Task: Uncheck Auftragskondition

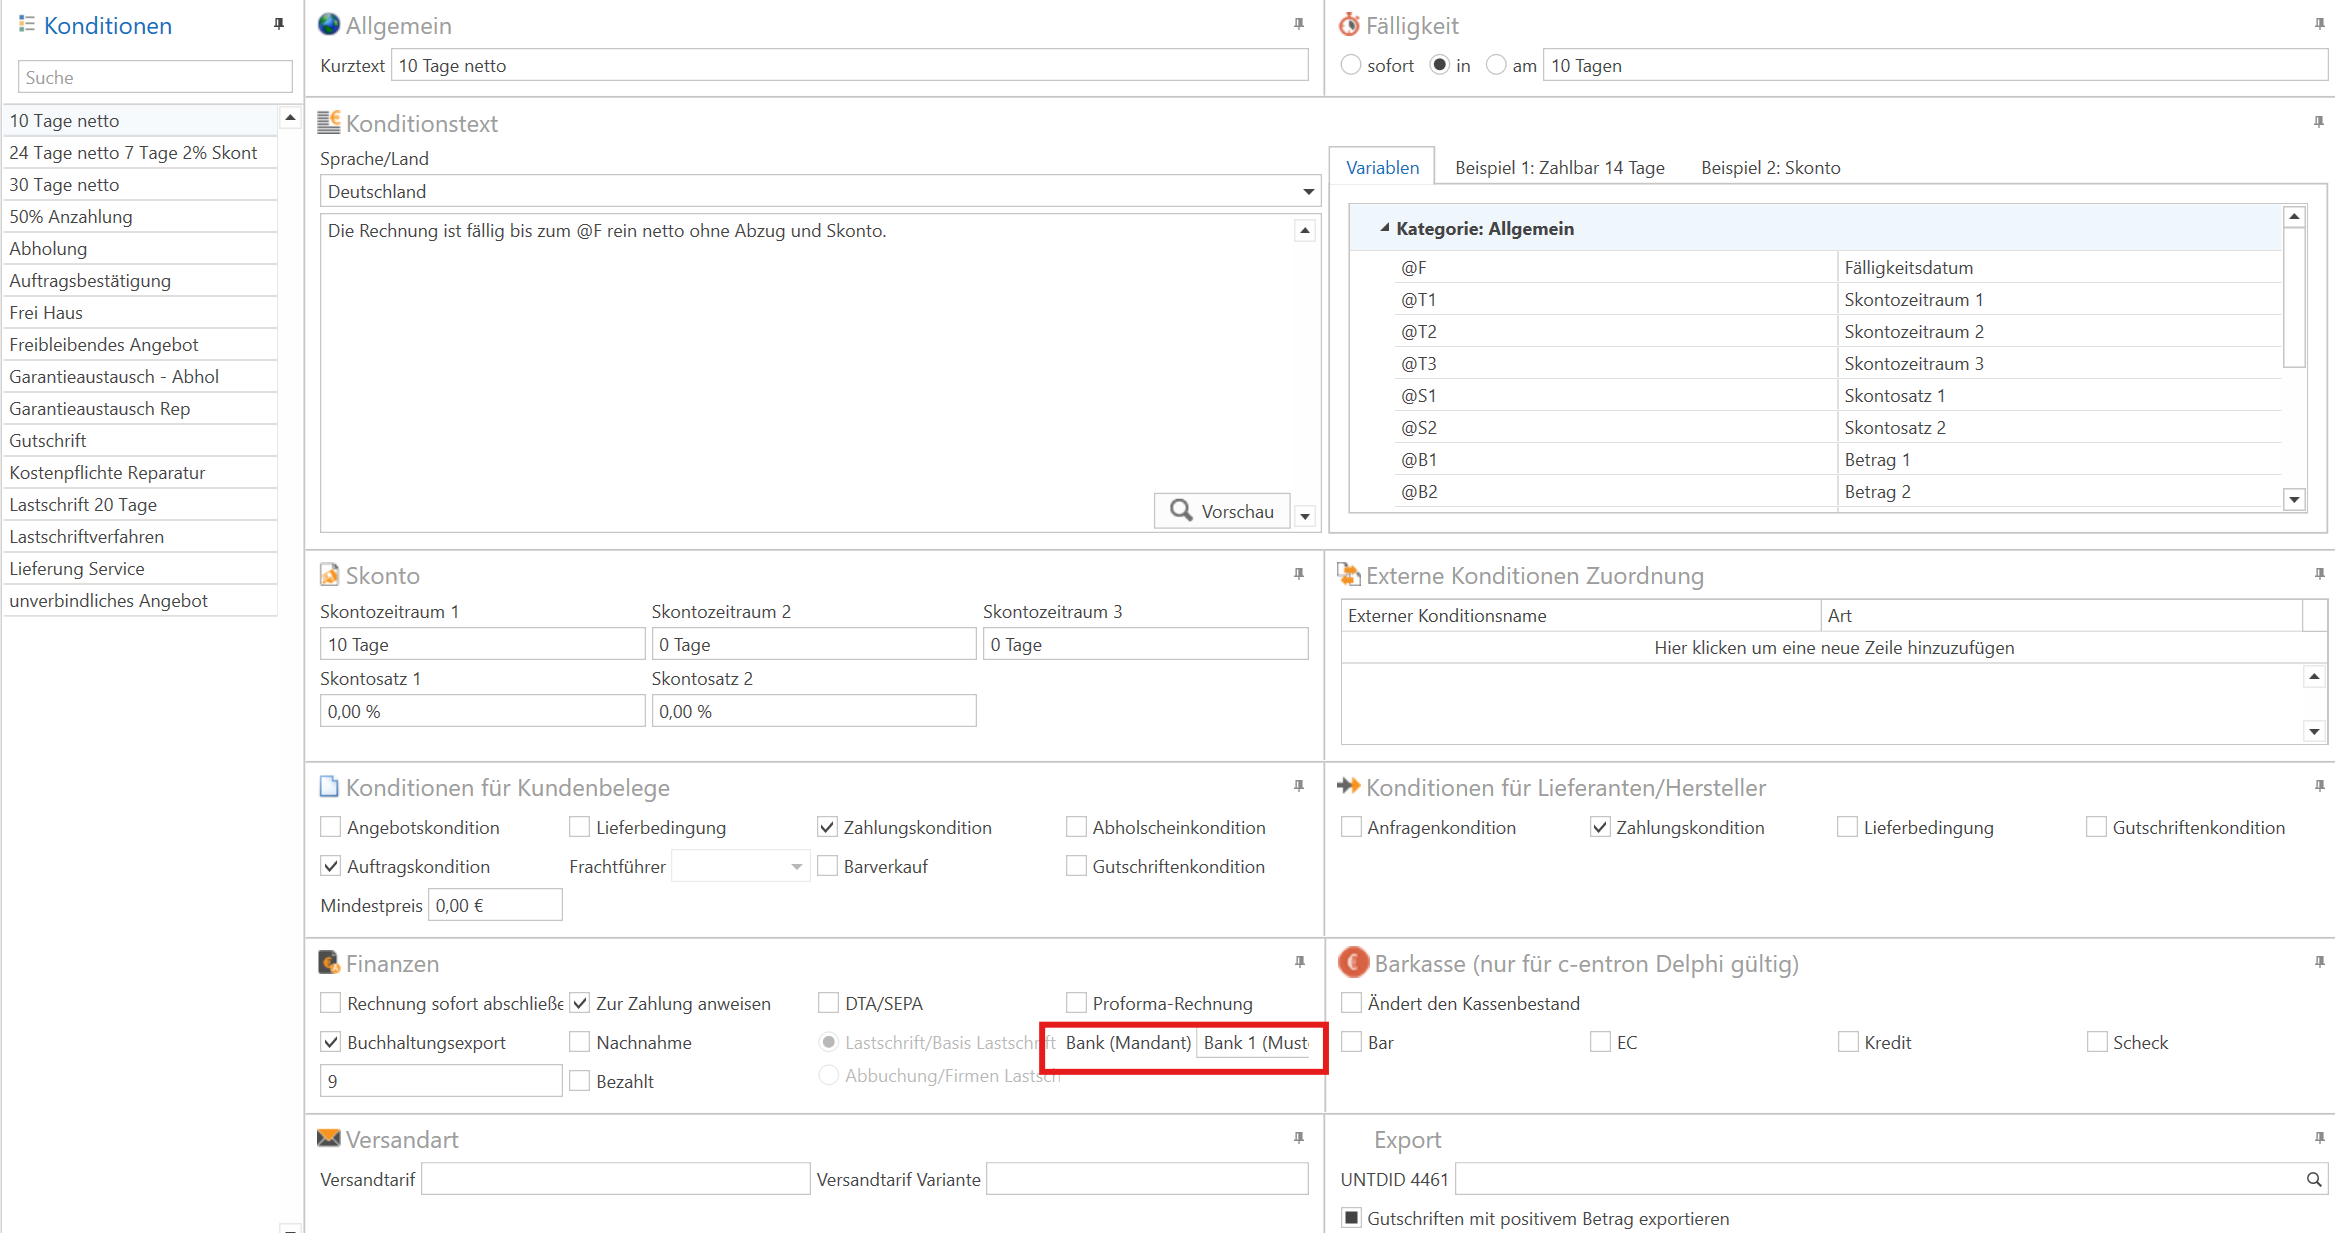Action: pyautogui.click(x=330, y=866)
